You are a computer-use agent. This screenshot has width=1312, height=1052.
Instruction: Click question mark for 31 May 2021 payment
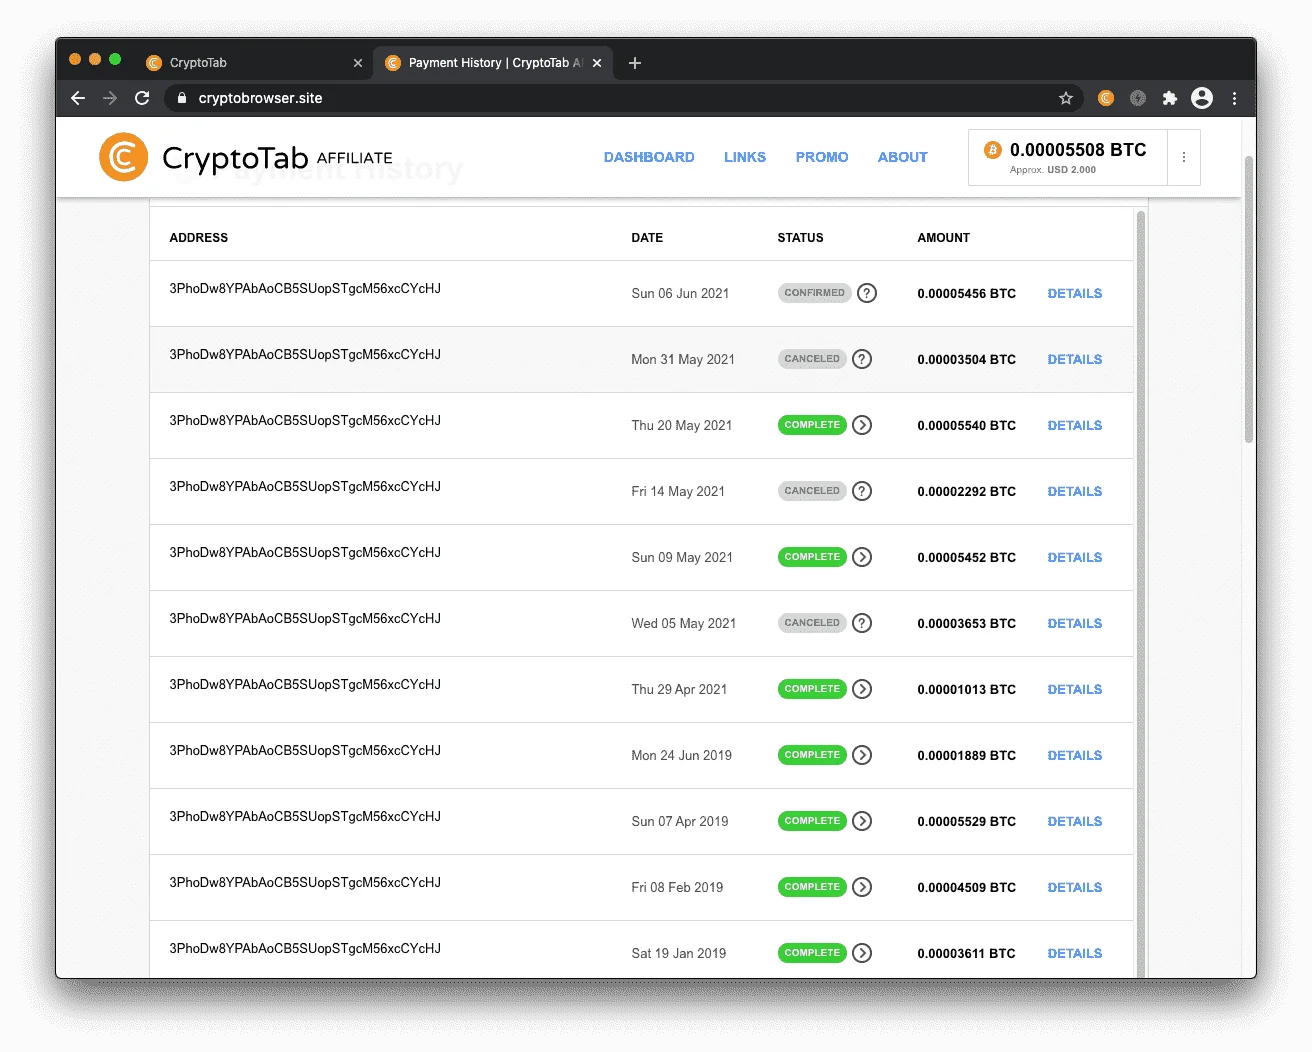[862, 359]
